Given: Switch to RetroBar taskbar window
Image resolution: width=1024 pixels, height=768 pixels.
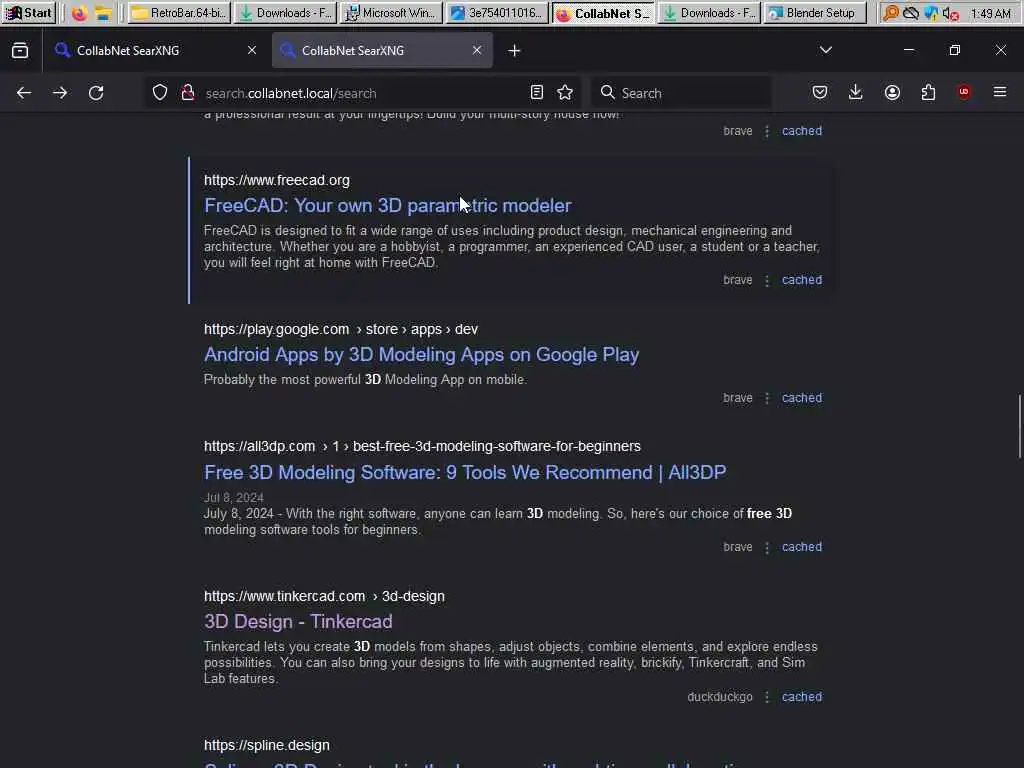Looking at the screenshot, I should coord(179,13).
